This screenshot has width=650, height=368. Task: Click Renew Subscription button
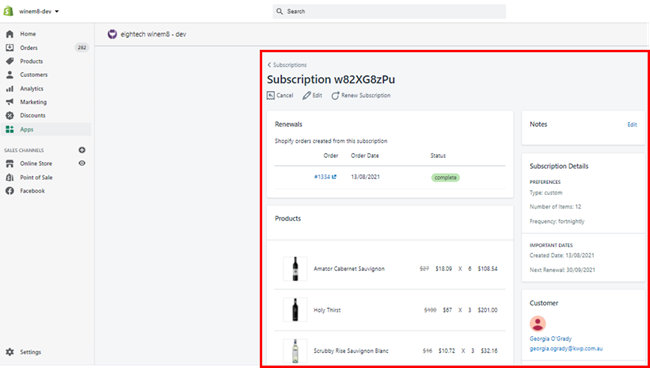pos(361,95)
